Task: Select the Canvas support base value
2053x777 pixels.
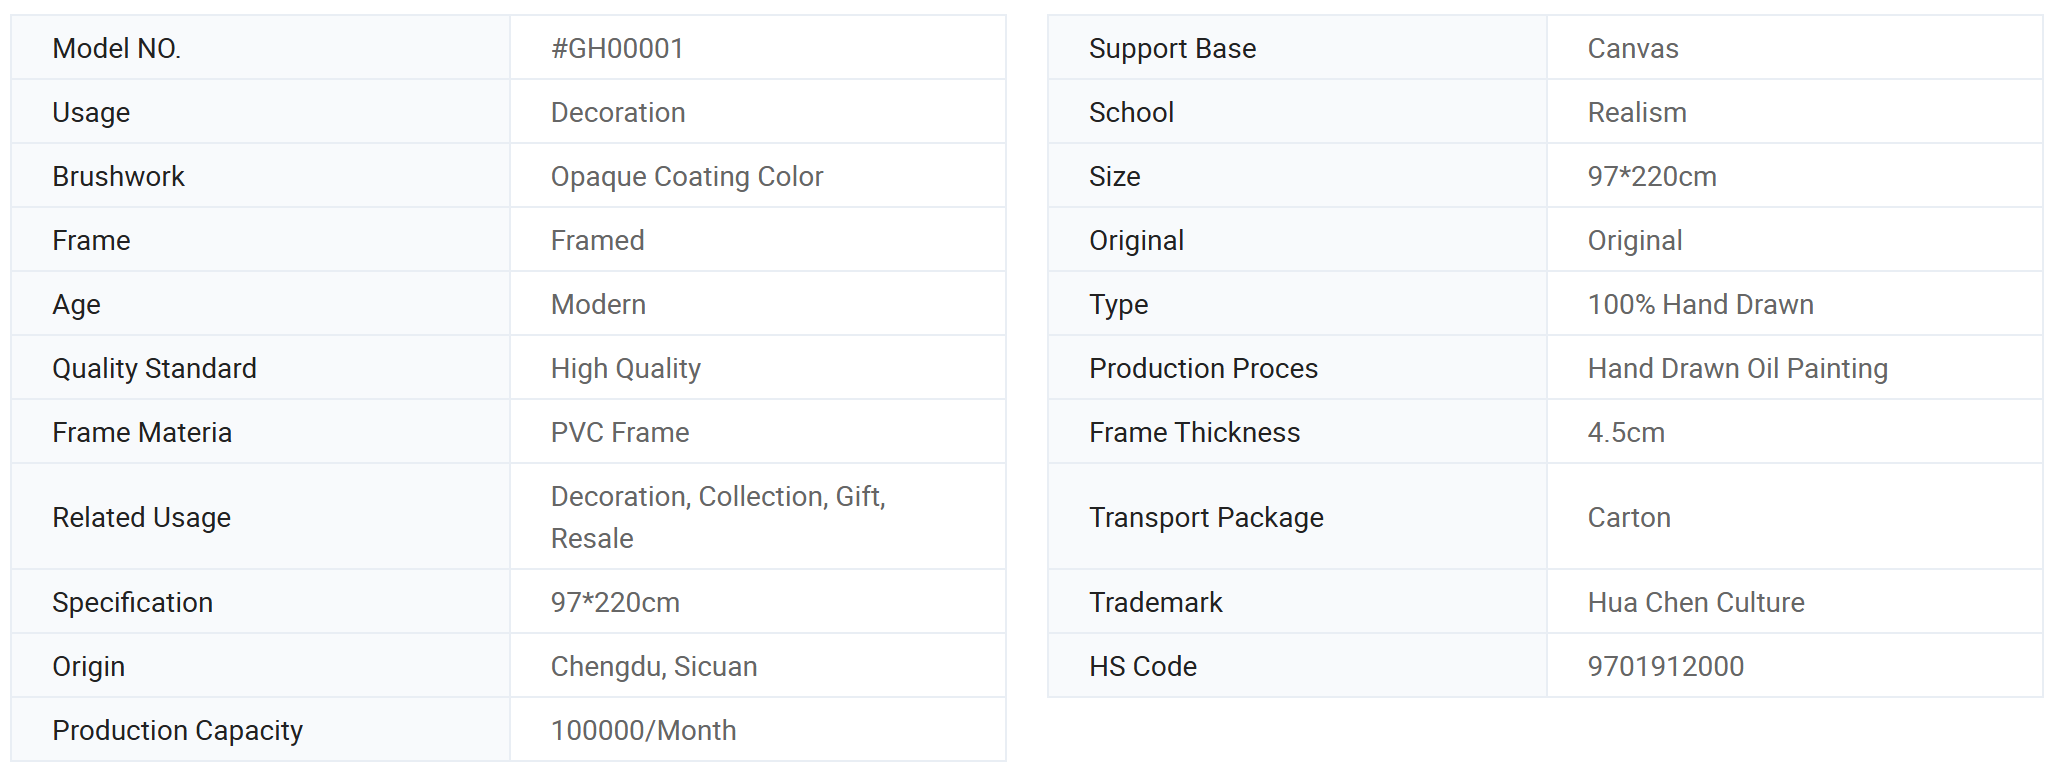Action: [1633, 48]
